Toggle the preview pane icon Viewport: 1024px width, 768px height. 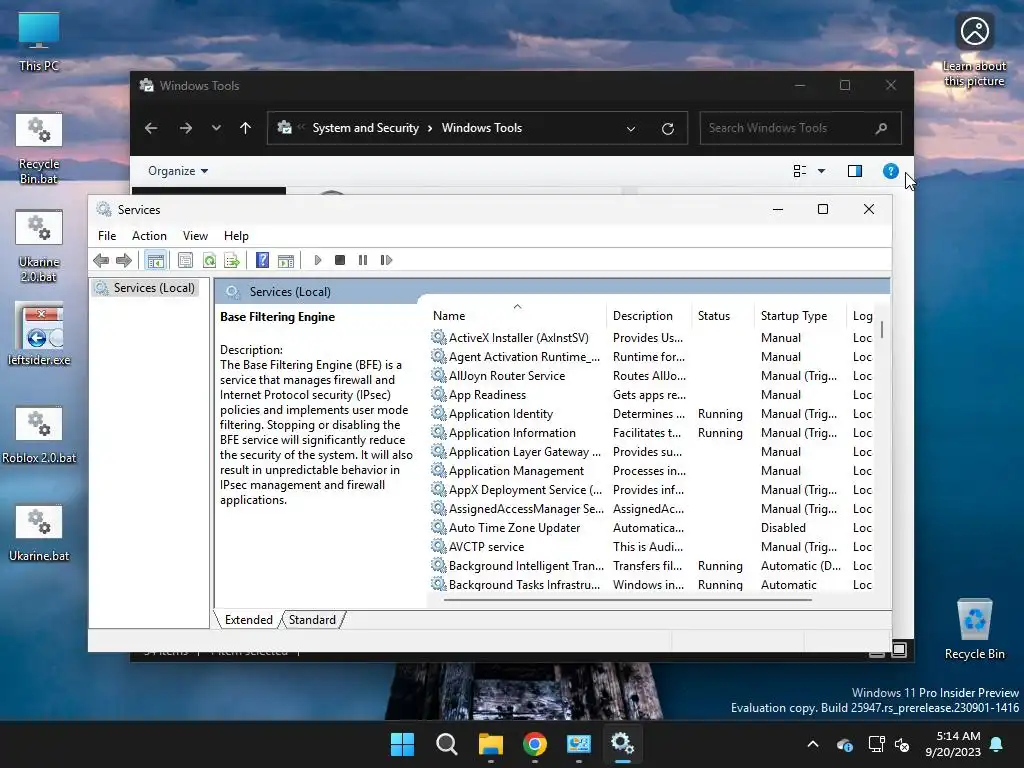click(854, 171)
